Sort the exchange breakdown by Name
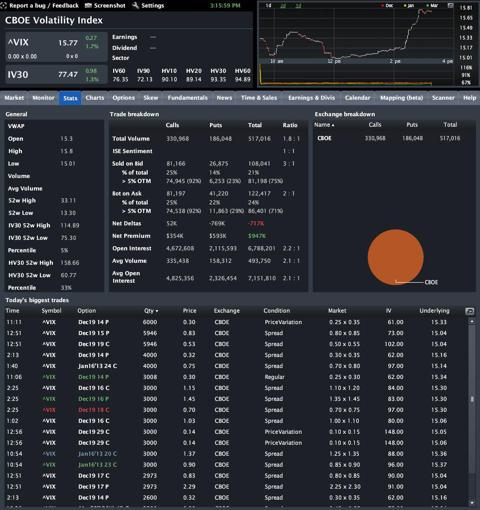This screenshot has height=510, width=480. 324,125
